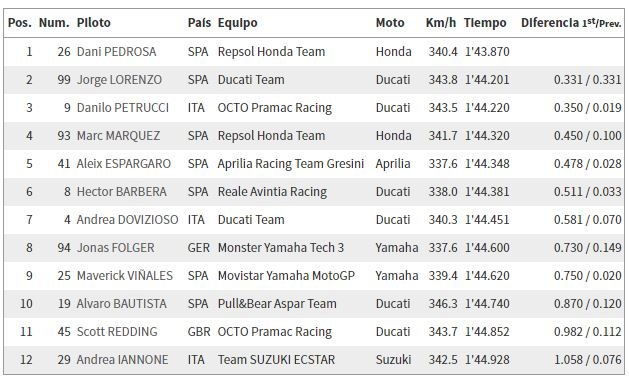629x384 pixels.
Task: Click the 1'43.870 lap time
Action: coord(487,52)
